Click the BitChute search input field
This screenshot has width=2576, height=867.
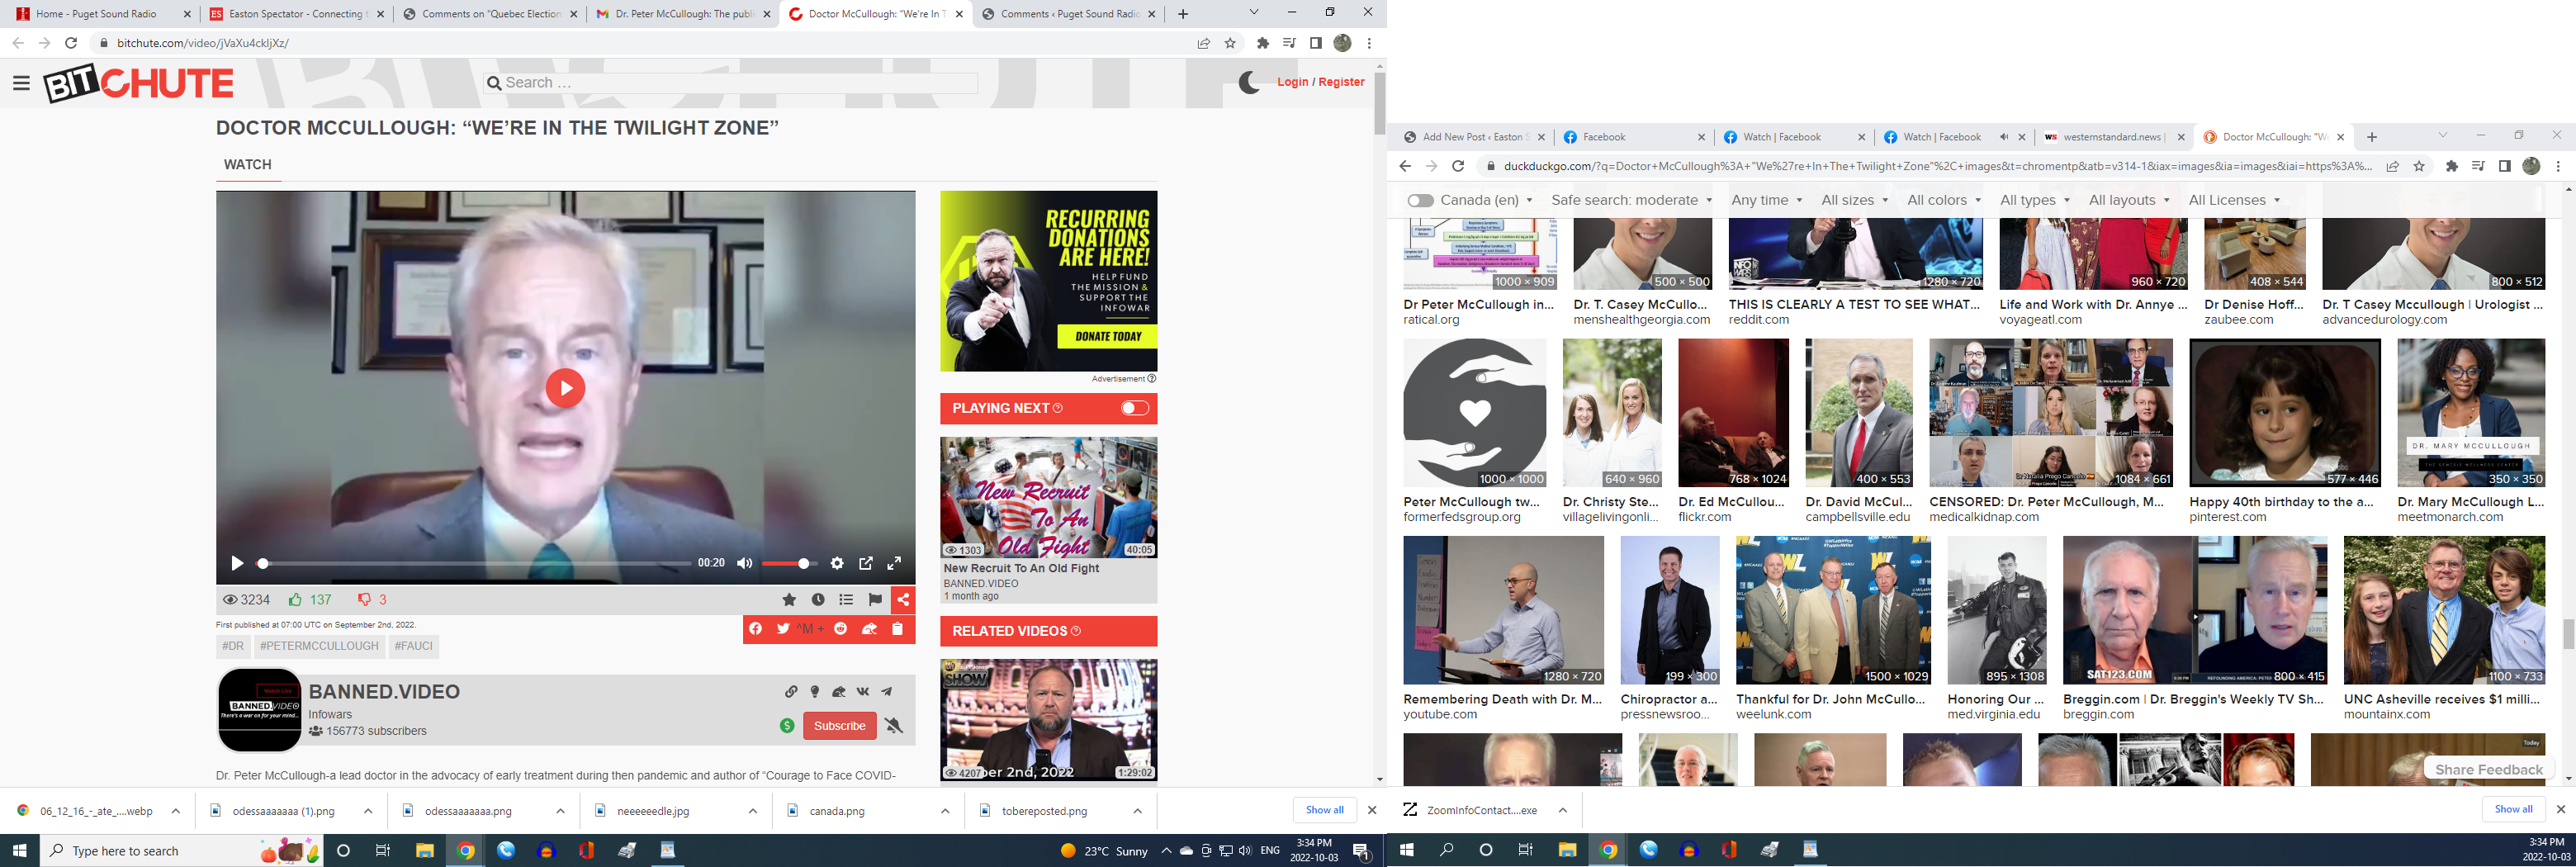pyautogui.click(x=738, y=83)
